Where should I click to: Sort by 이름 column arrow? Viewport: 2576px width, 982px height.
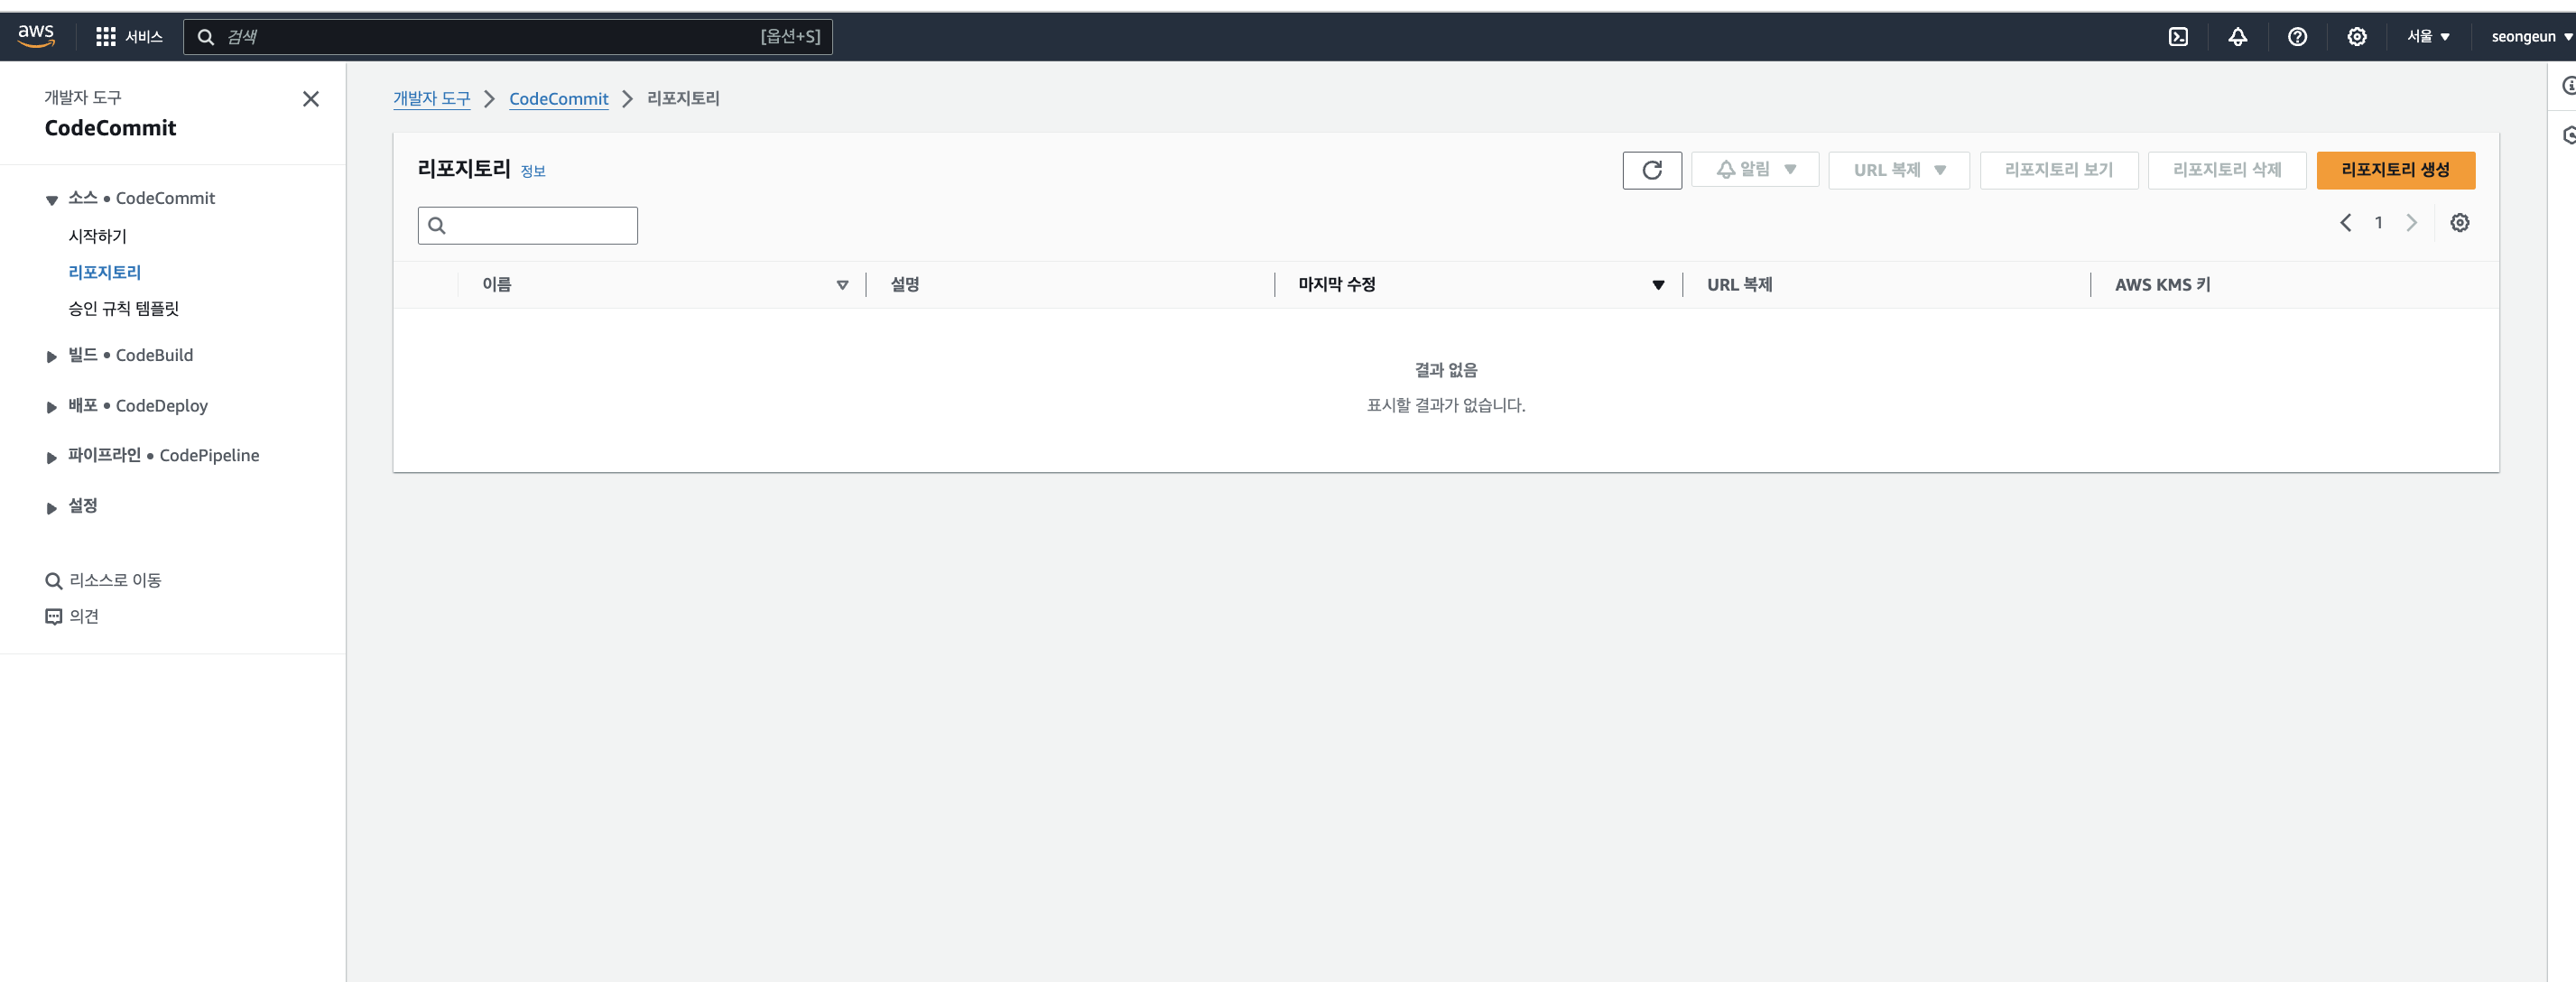point(842,285)
